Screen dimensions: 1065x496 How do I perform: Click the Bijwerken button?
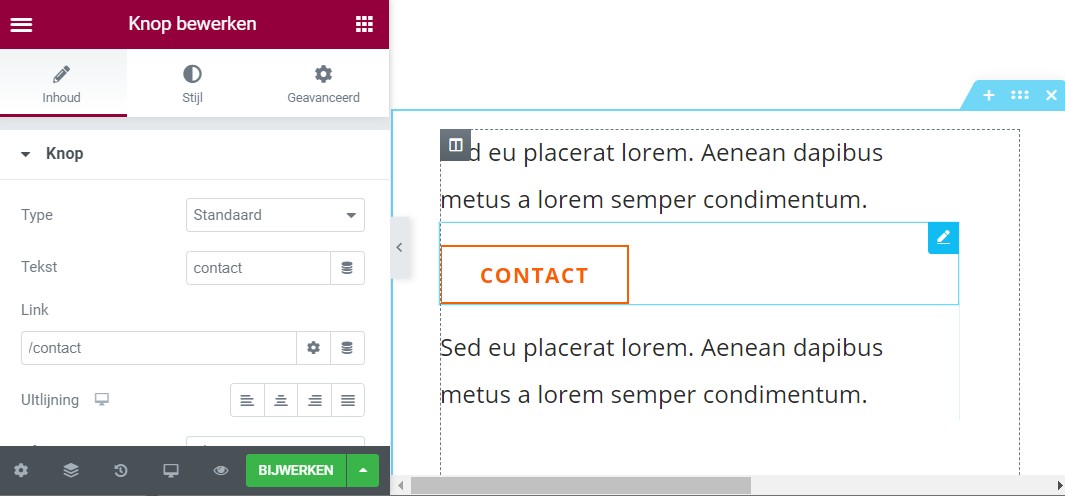pyautogui.click(x=295, y=470)
